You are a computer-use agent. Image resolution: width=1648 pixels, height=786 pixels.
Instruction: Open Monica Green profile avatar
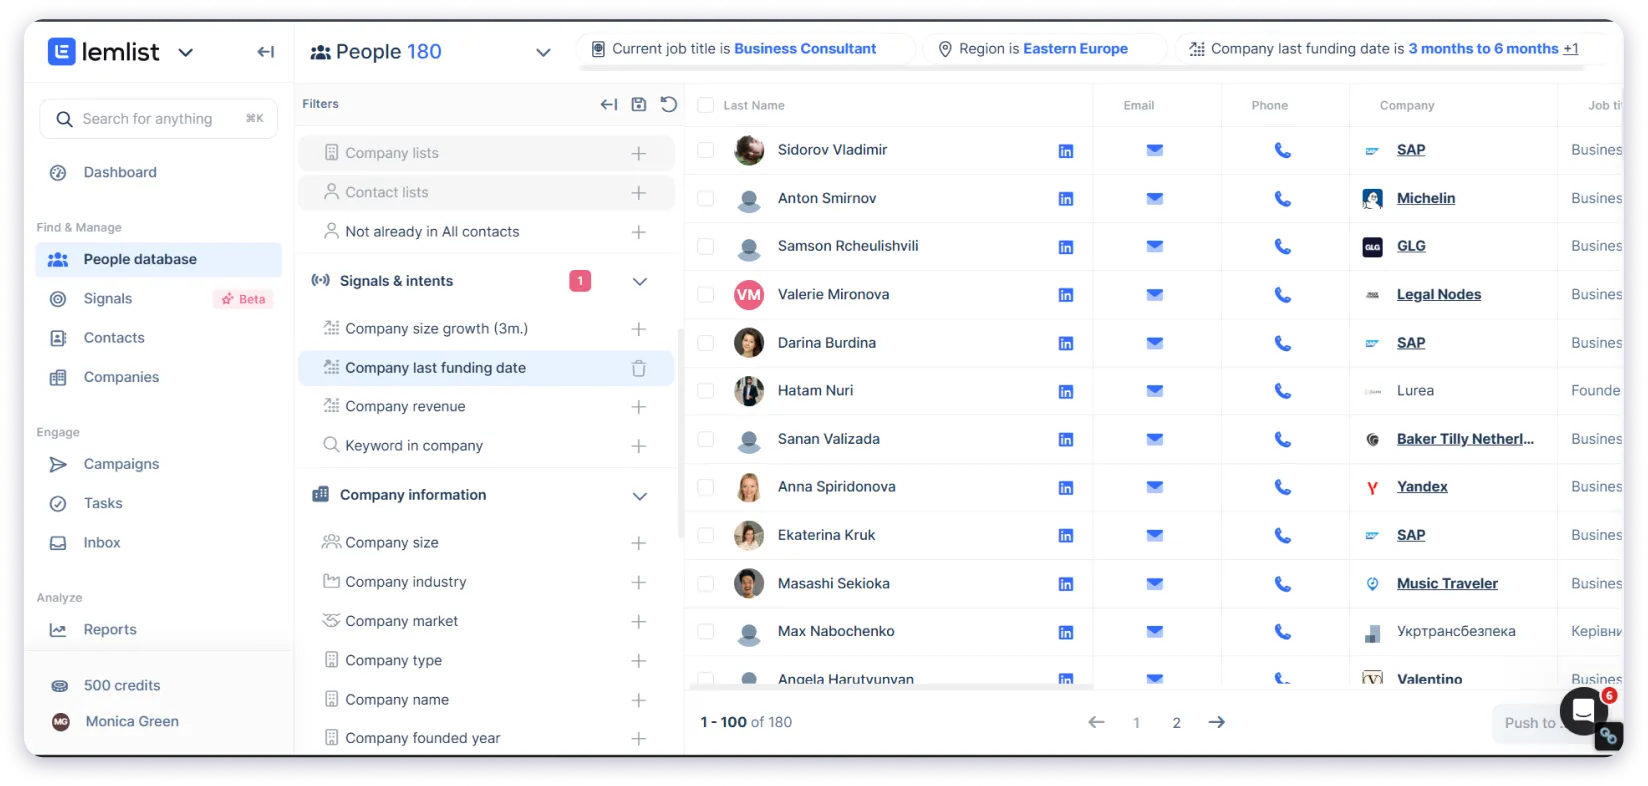pyautogui.click(x=61, y=722)
